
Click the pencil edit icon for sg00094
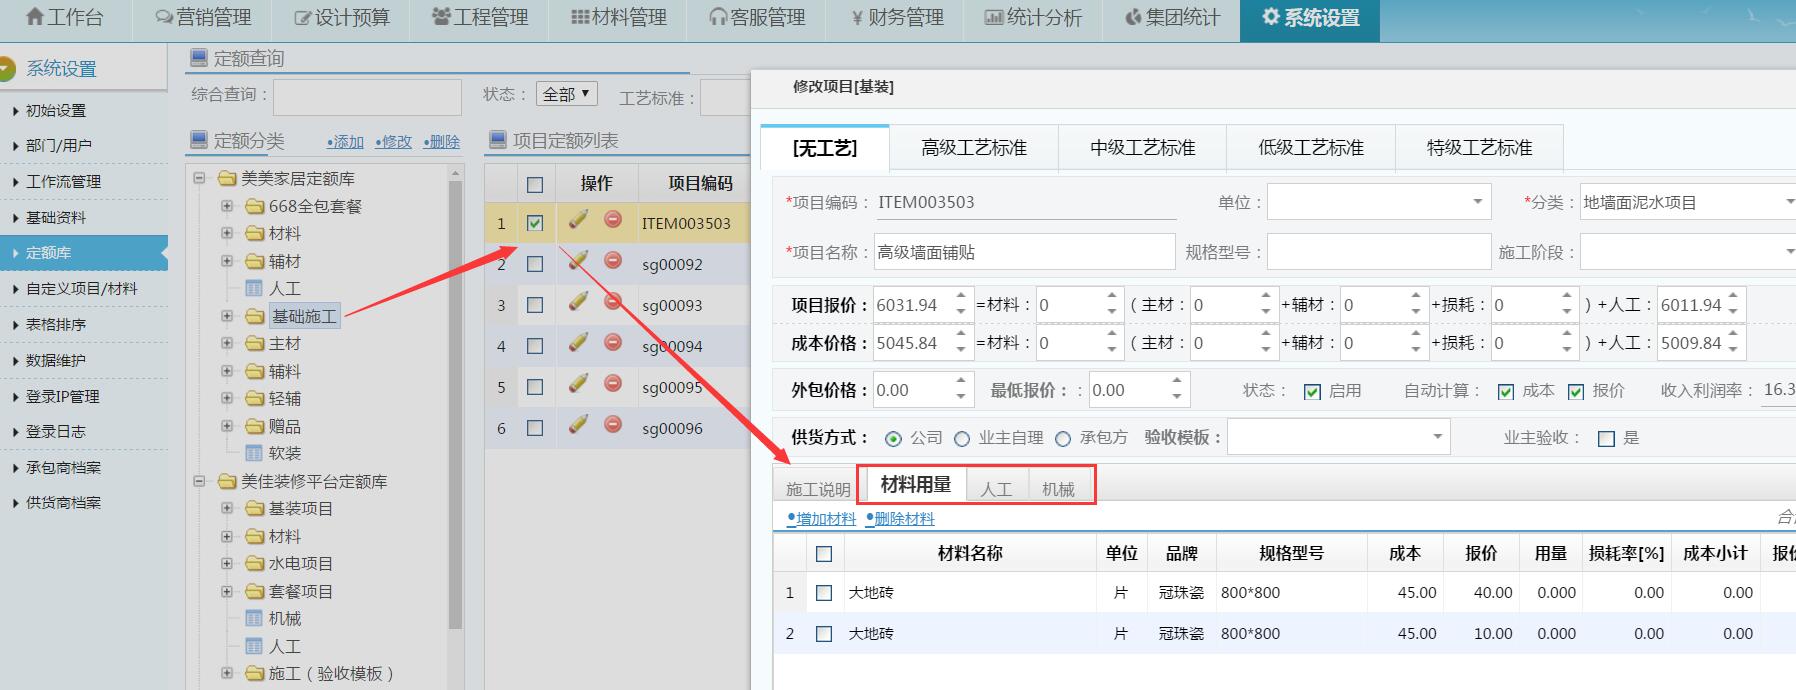pos(578,343)
